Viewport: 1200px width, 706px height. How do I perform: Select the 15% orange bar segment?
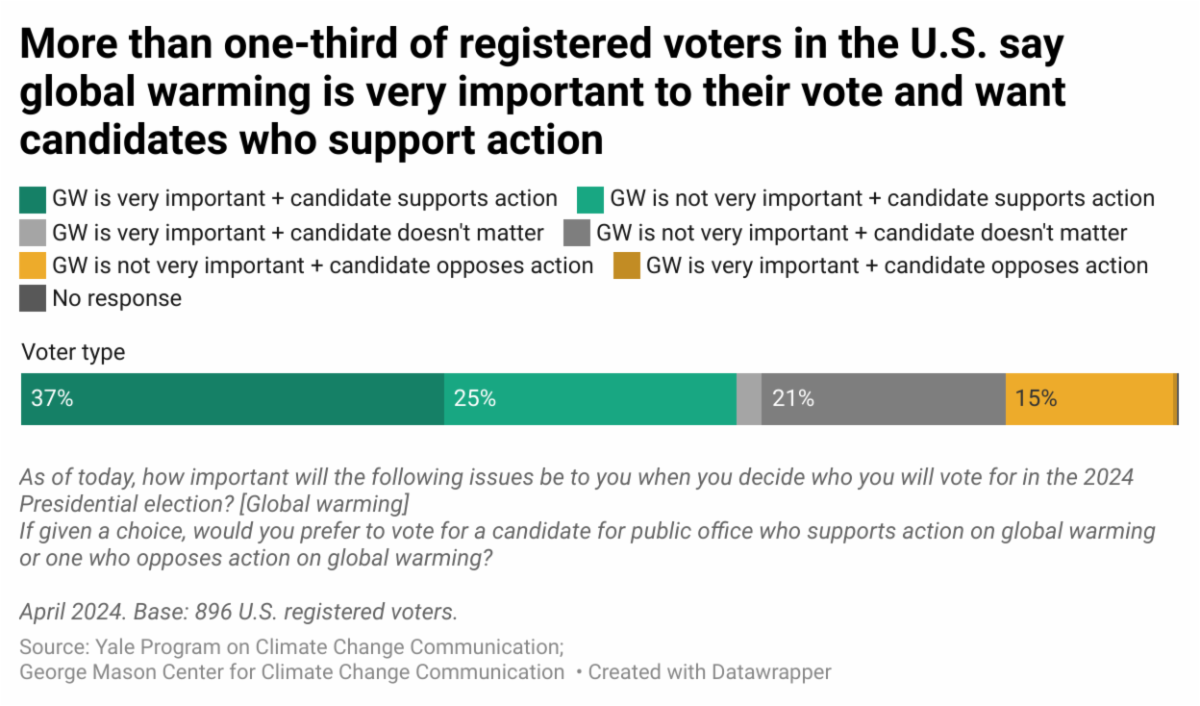1089,399
